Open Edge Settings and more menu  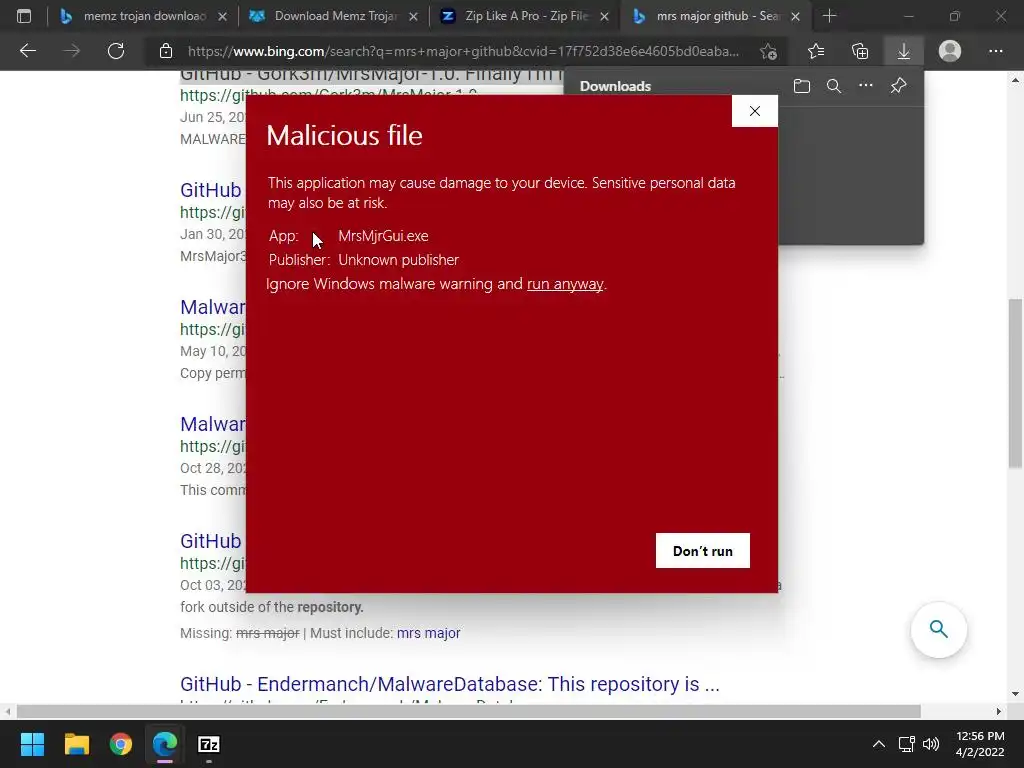click(x=995, y=51)
